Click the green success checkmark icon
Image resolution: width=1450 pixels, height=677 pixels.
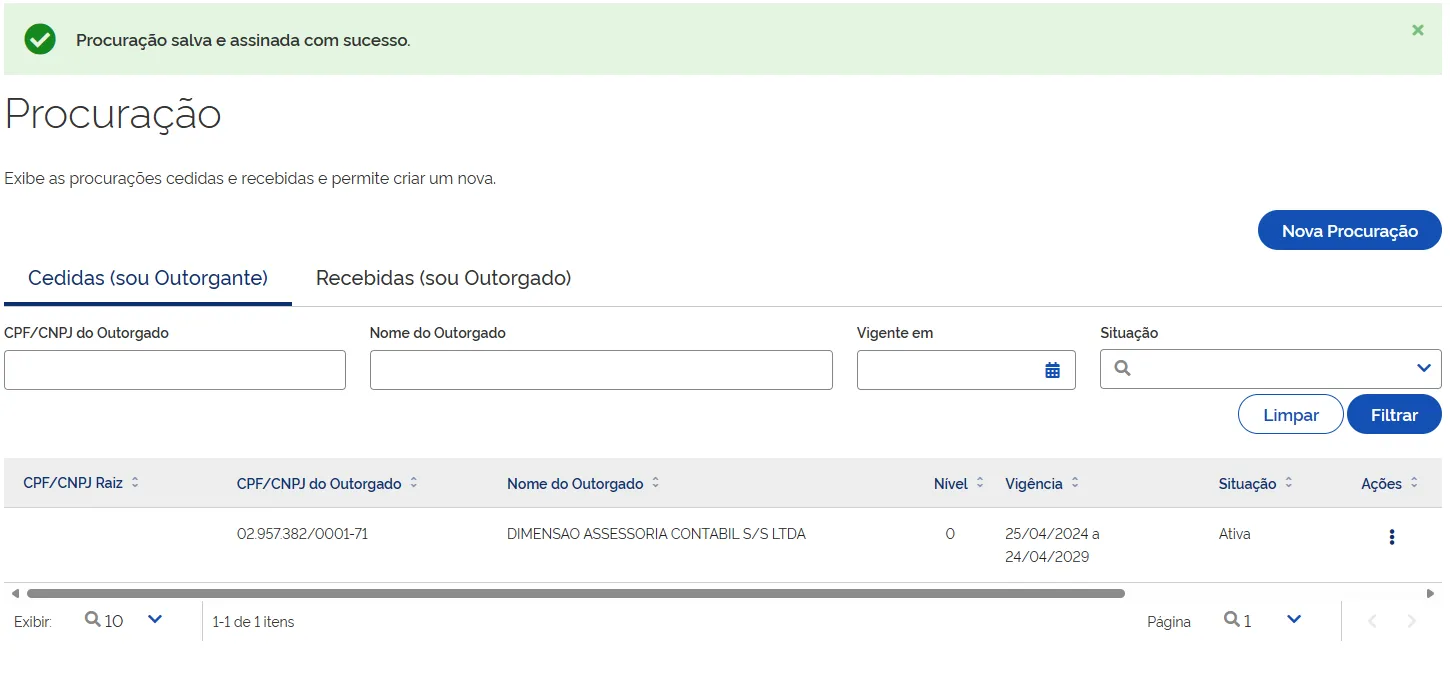(x=40, y=39)
